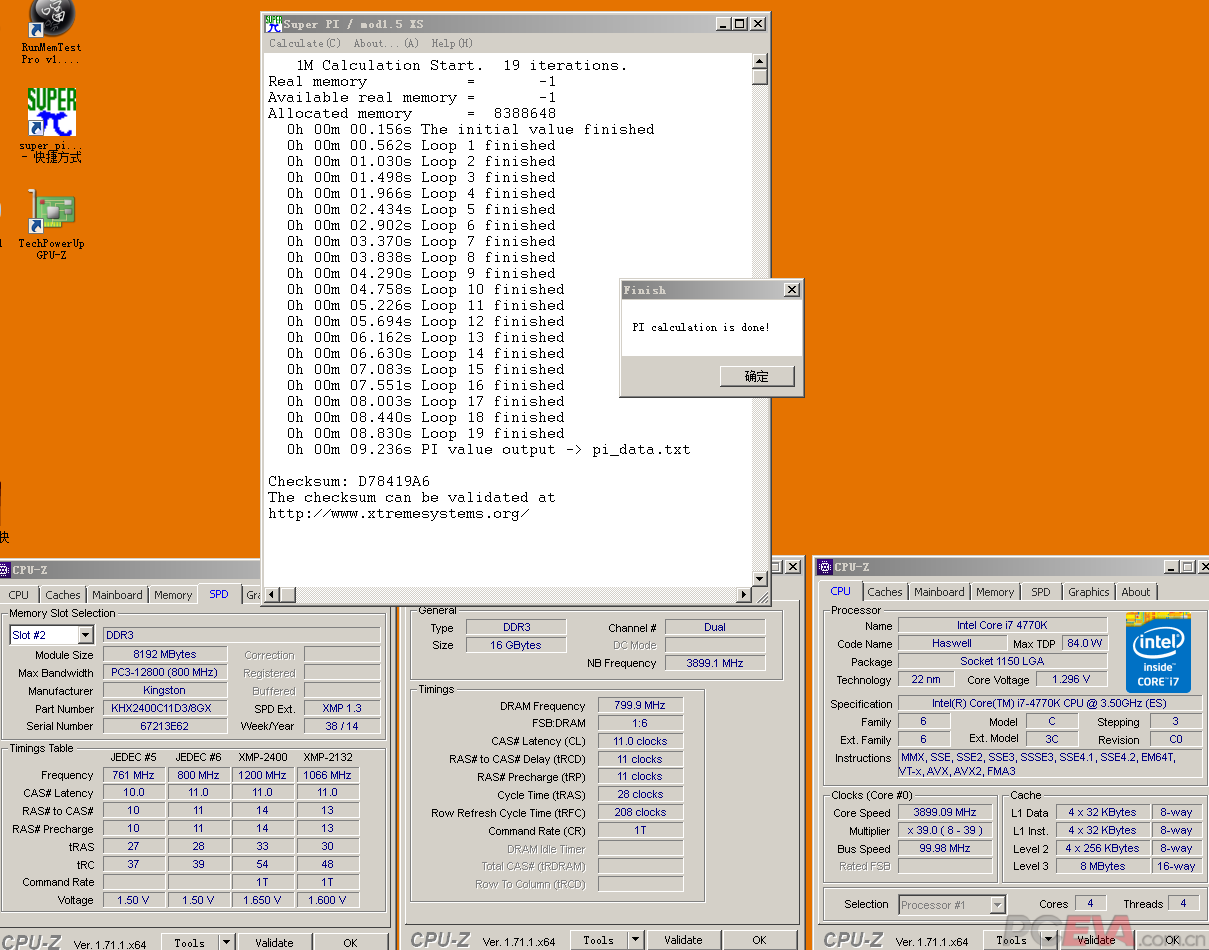Click Validate in the SPD CPU-Z window
Viewport: 1209px width, 950px height.
tap(274, 942)
